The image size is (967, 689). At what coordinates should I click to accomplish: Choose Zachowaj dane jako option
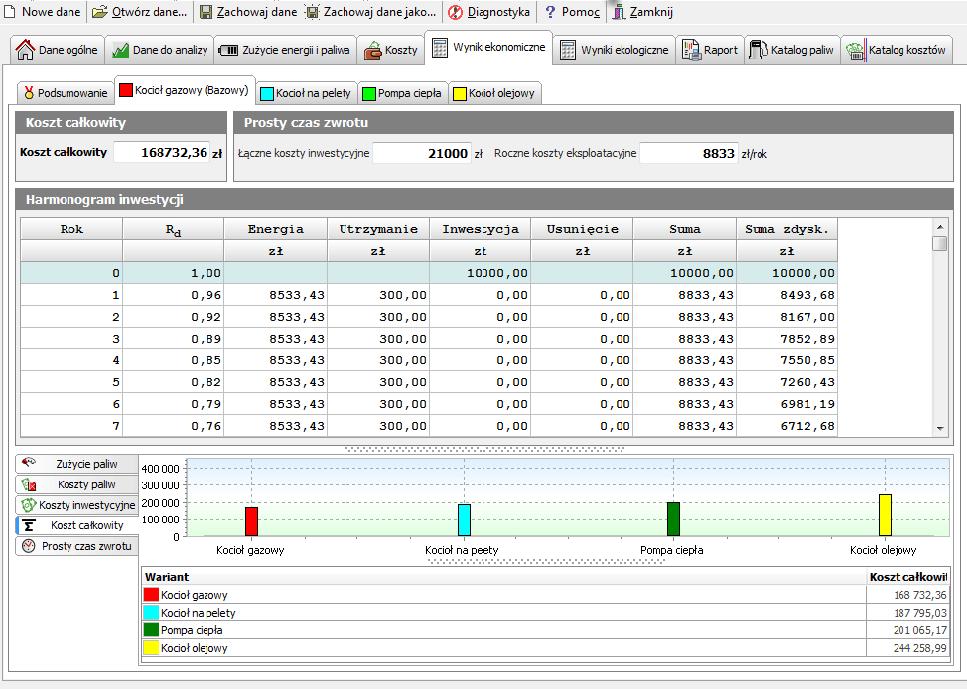pyautogui.click(x=372, y=12)
